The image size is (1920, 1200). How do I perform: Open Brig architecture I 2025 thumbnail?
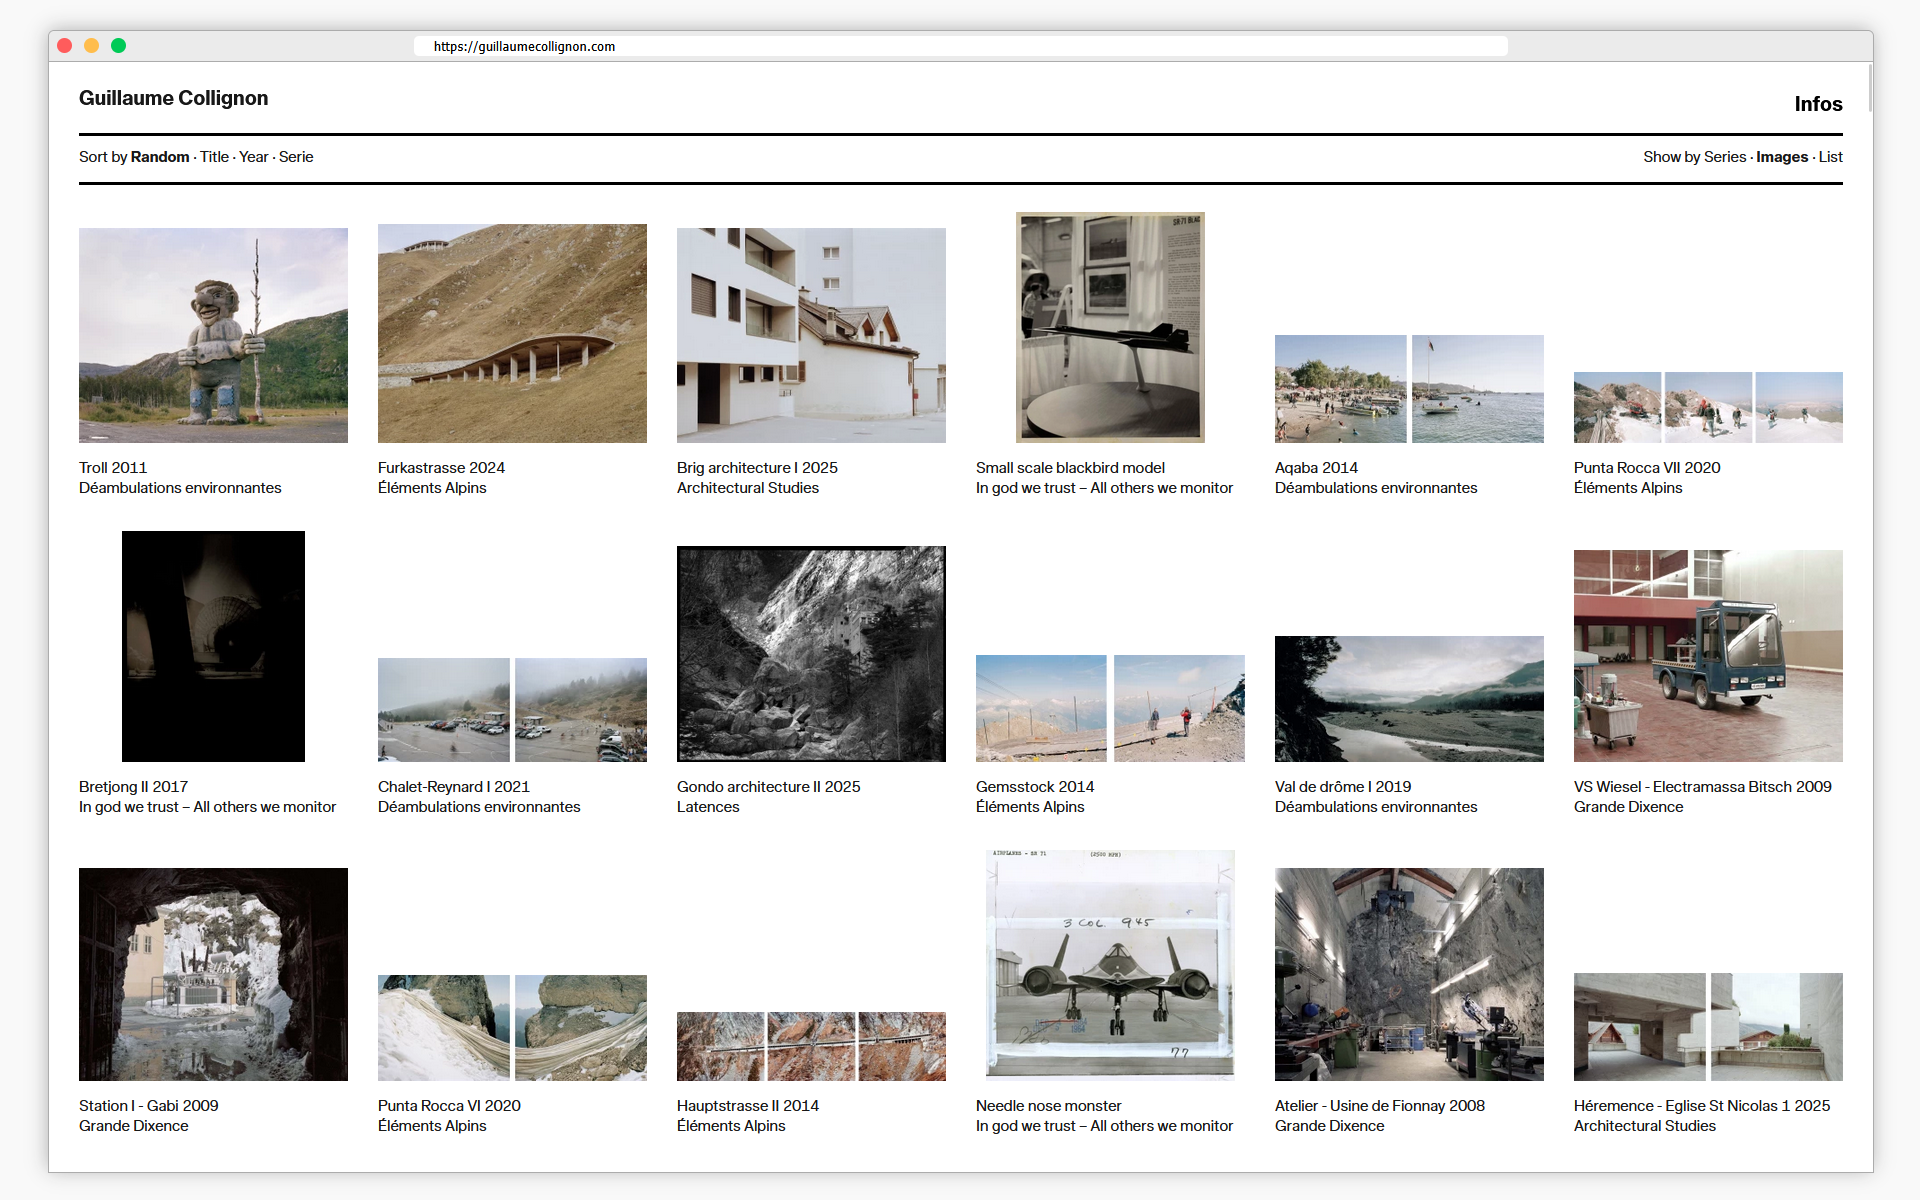[x=811, y=335]
